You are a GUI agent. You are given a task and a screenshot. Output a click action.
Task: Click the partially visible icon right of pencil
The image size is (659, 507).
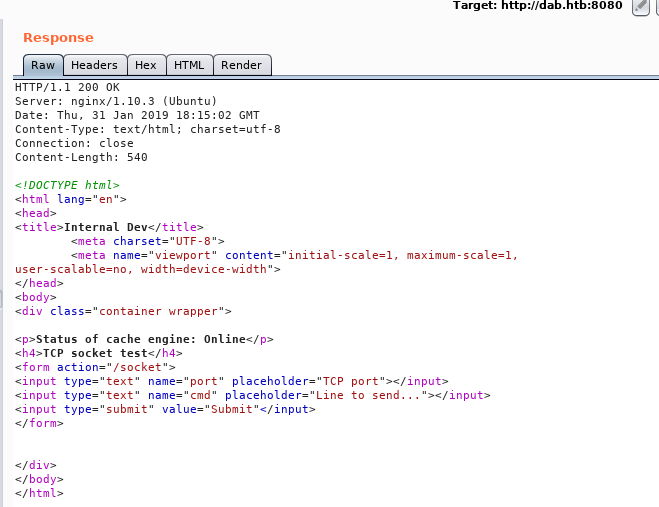pyautogui.click(x=655, y=6)
